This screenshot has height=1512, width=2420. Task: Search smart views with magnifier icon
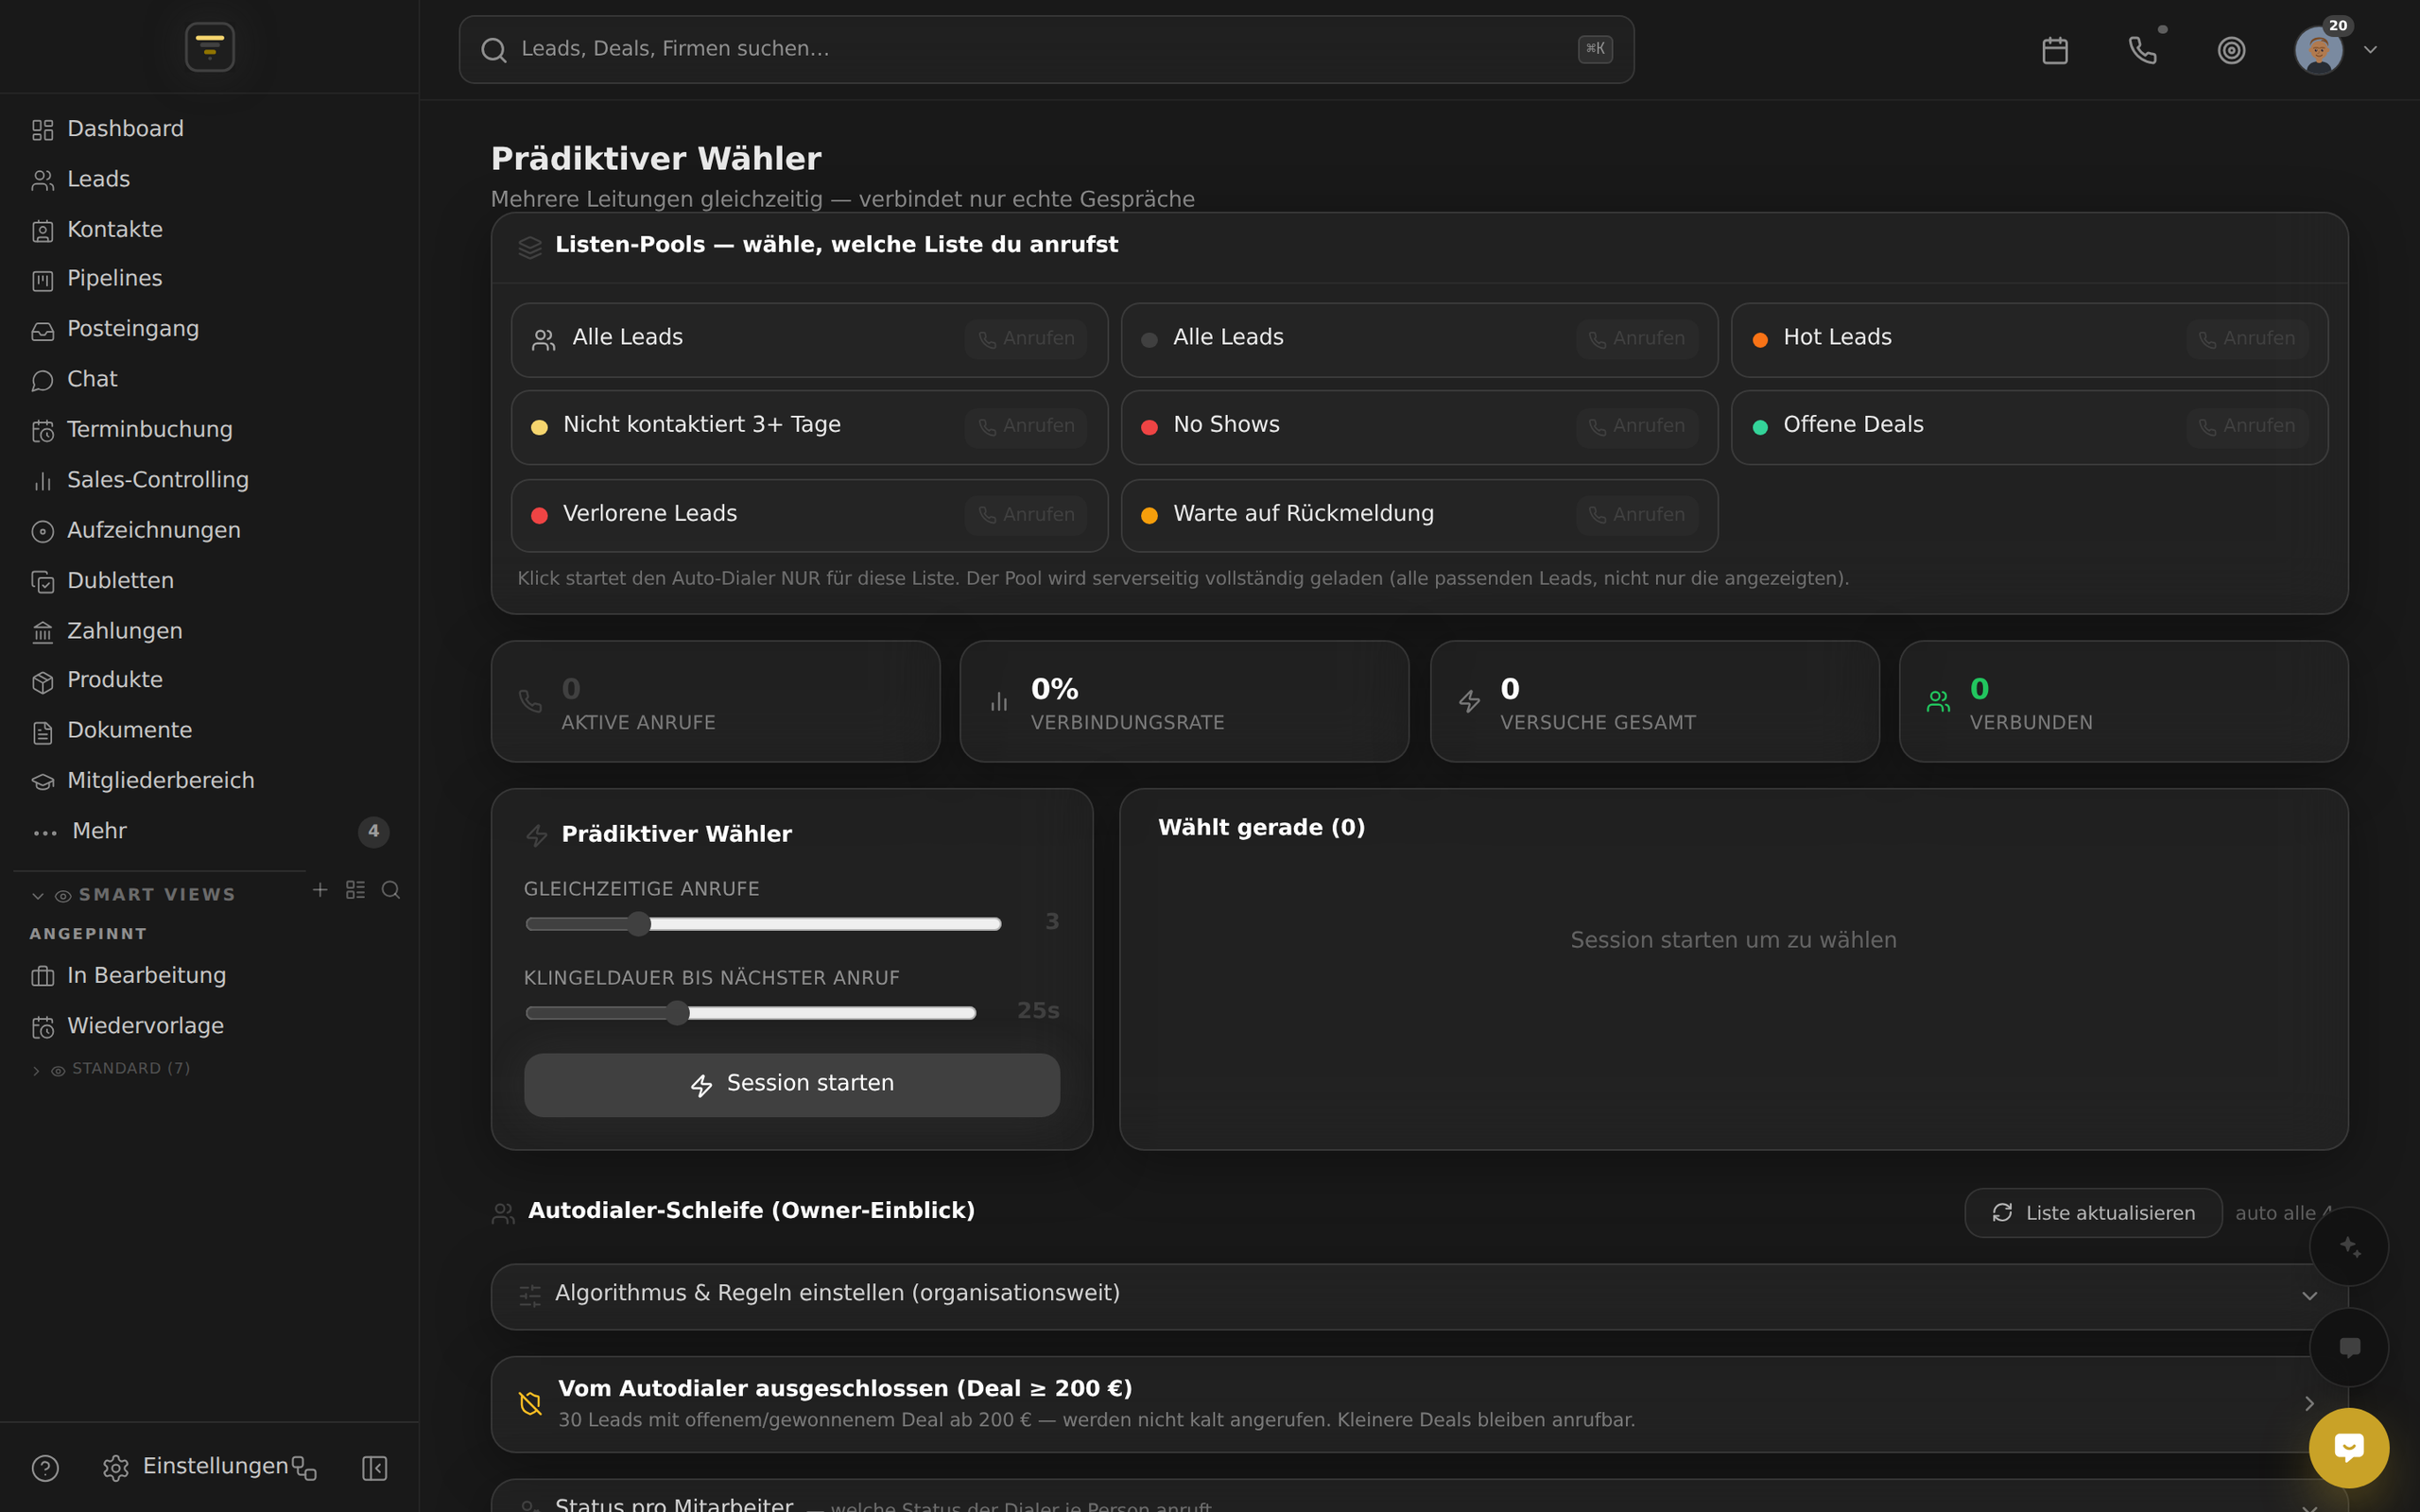click(x=391, y=890)
